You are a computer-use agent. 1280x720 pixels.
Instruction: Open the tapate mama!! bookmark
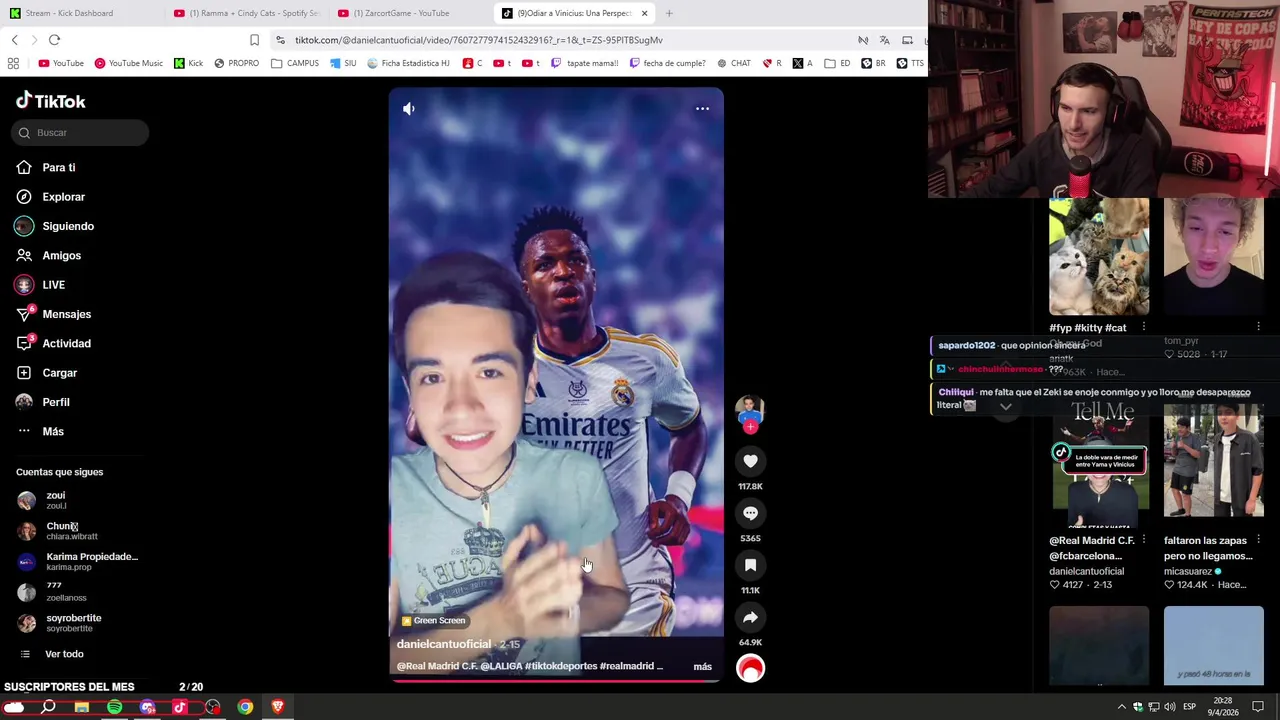click(x=585, y=63)
